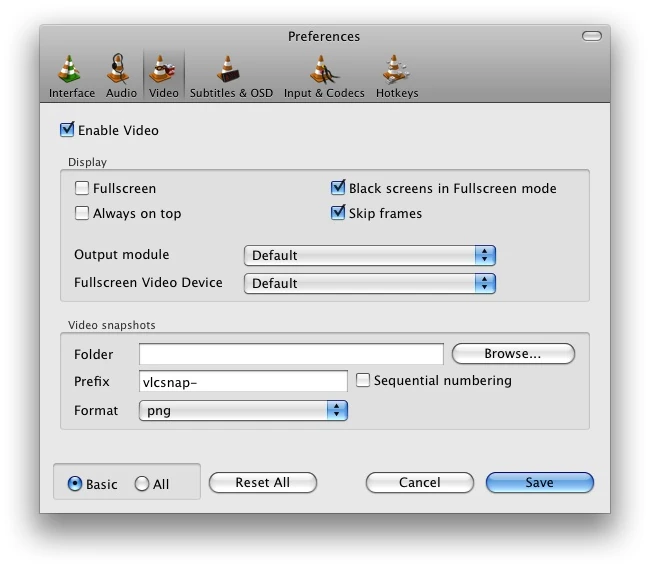
Task: Click the Browse... button for snapshot folder
Action: point(513,354)
